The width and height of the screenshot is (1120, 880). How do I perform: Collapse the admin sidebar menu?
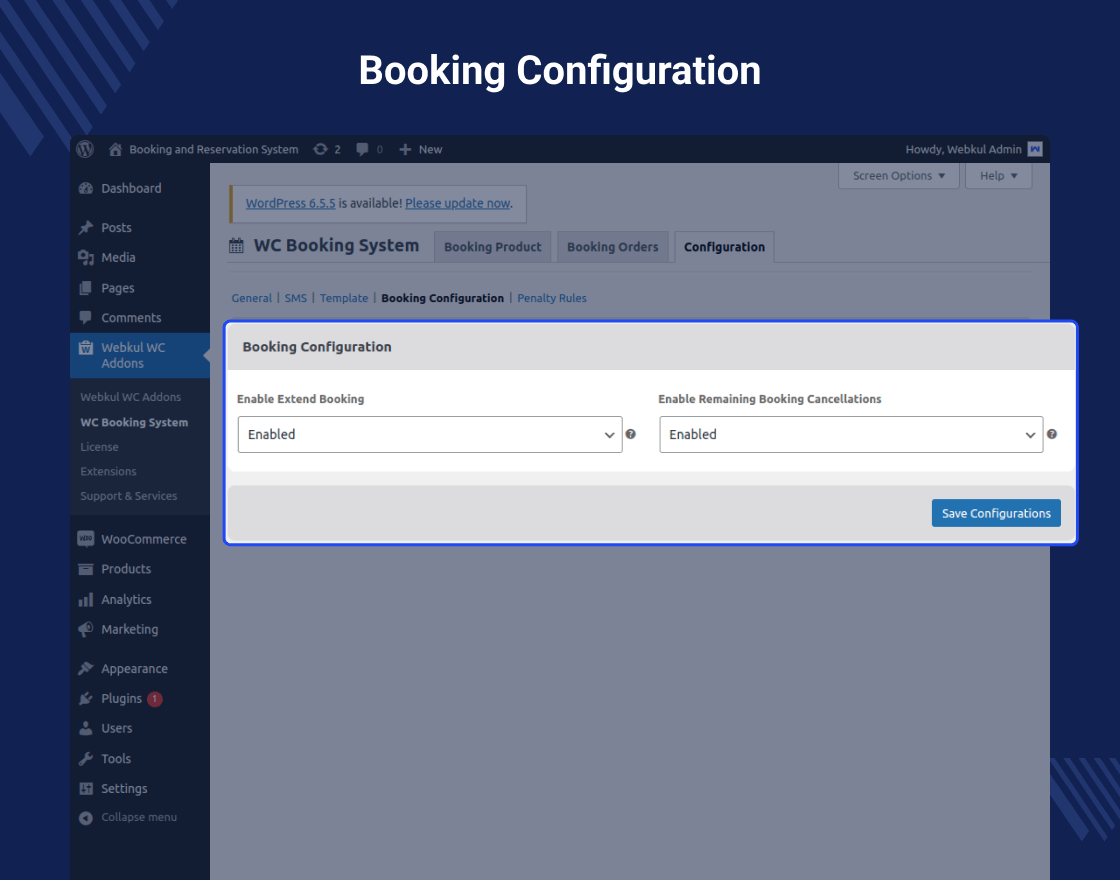coord(86,817)
